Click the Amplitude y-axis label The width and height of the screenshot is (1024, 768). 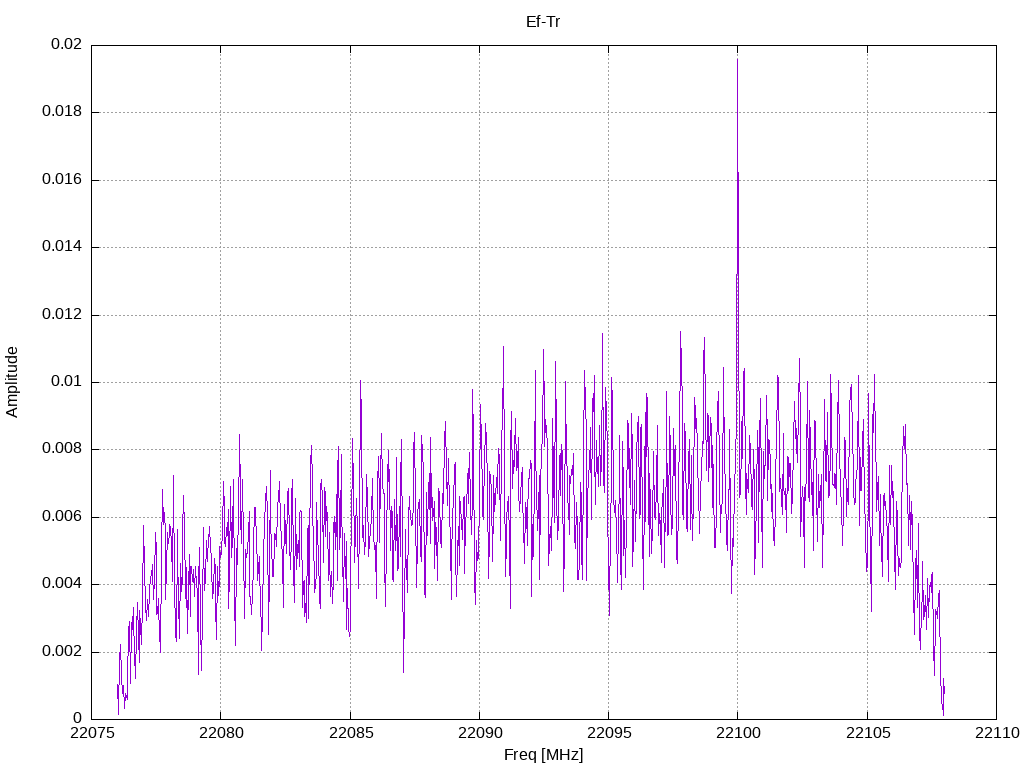[12, 382]
